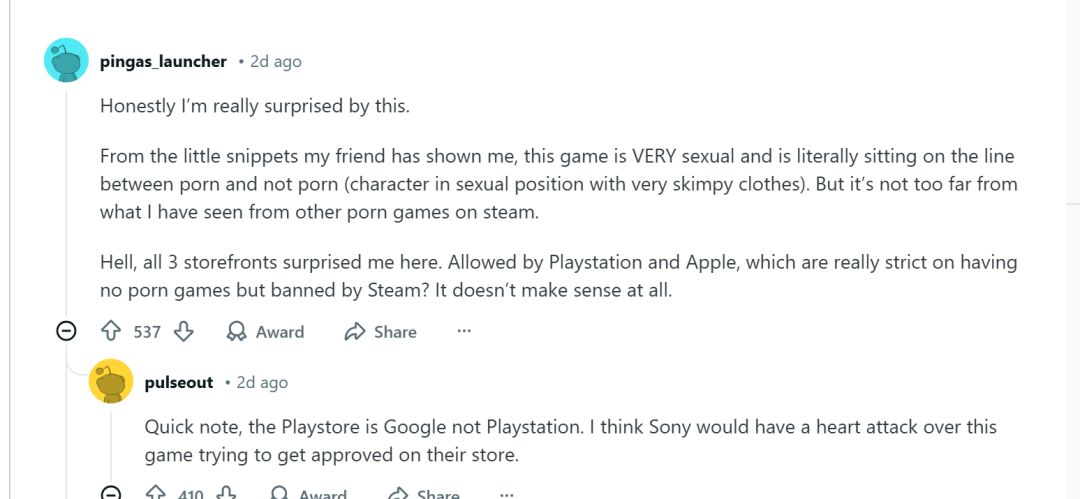Downvote pingas_launcher's comment

(184, 331)
